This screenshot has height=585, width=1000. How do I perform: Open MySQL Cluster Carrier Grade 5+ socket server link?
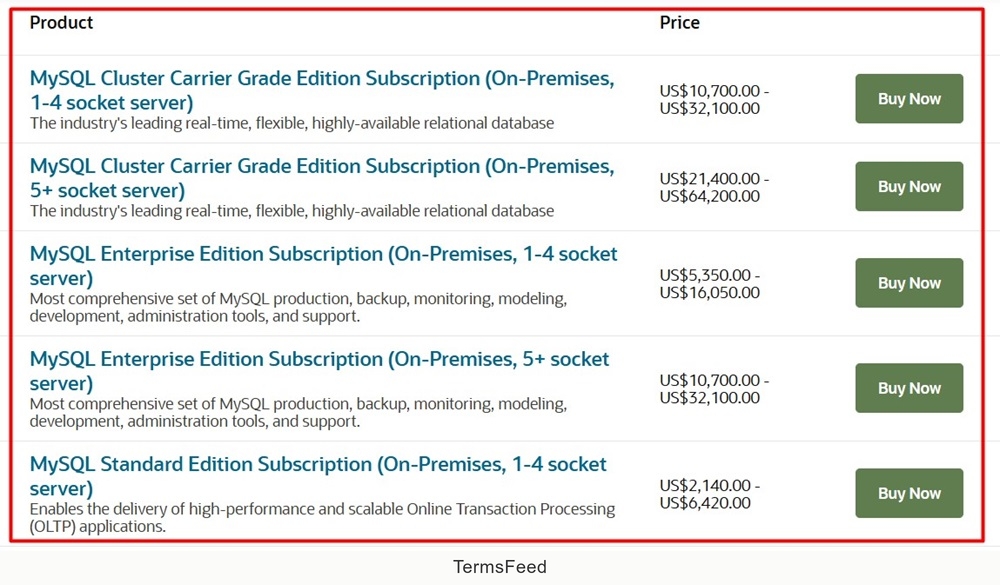321,178
